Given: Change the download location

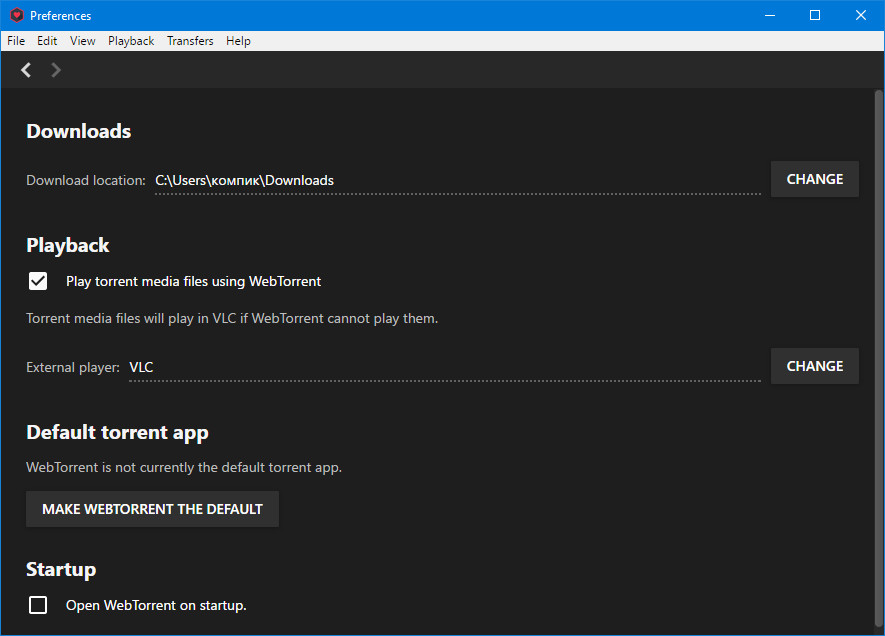Looking at the screenshot, I should pyautogui.click(x=814, y=179).
